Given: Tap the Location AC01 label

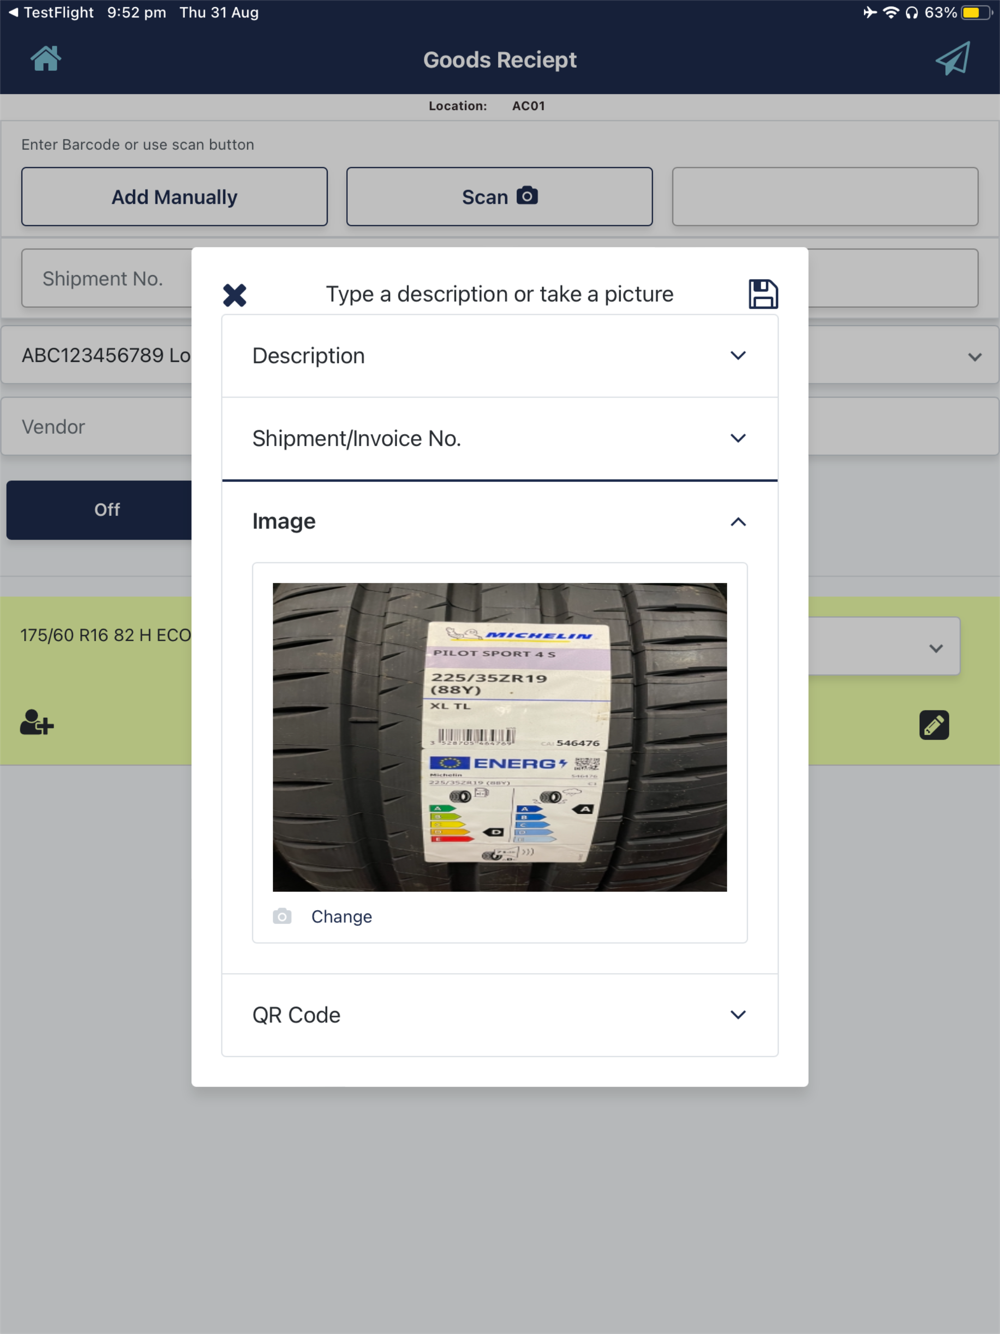Looking at the screenshot, I should pyautogui.click(x=487, y=106).
